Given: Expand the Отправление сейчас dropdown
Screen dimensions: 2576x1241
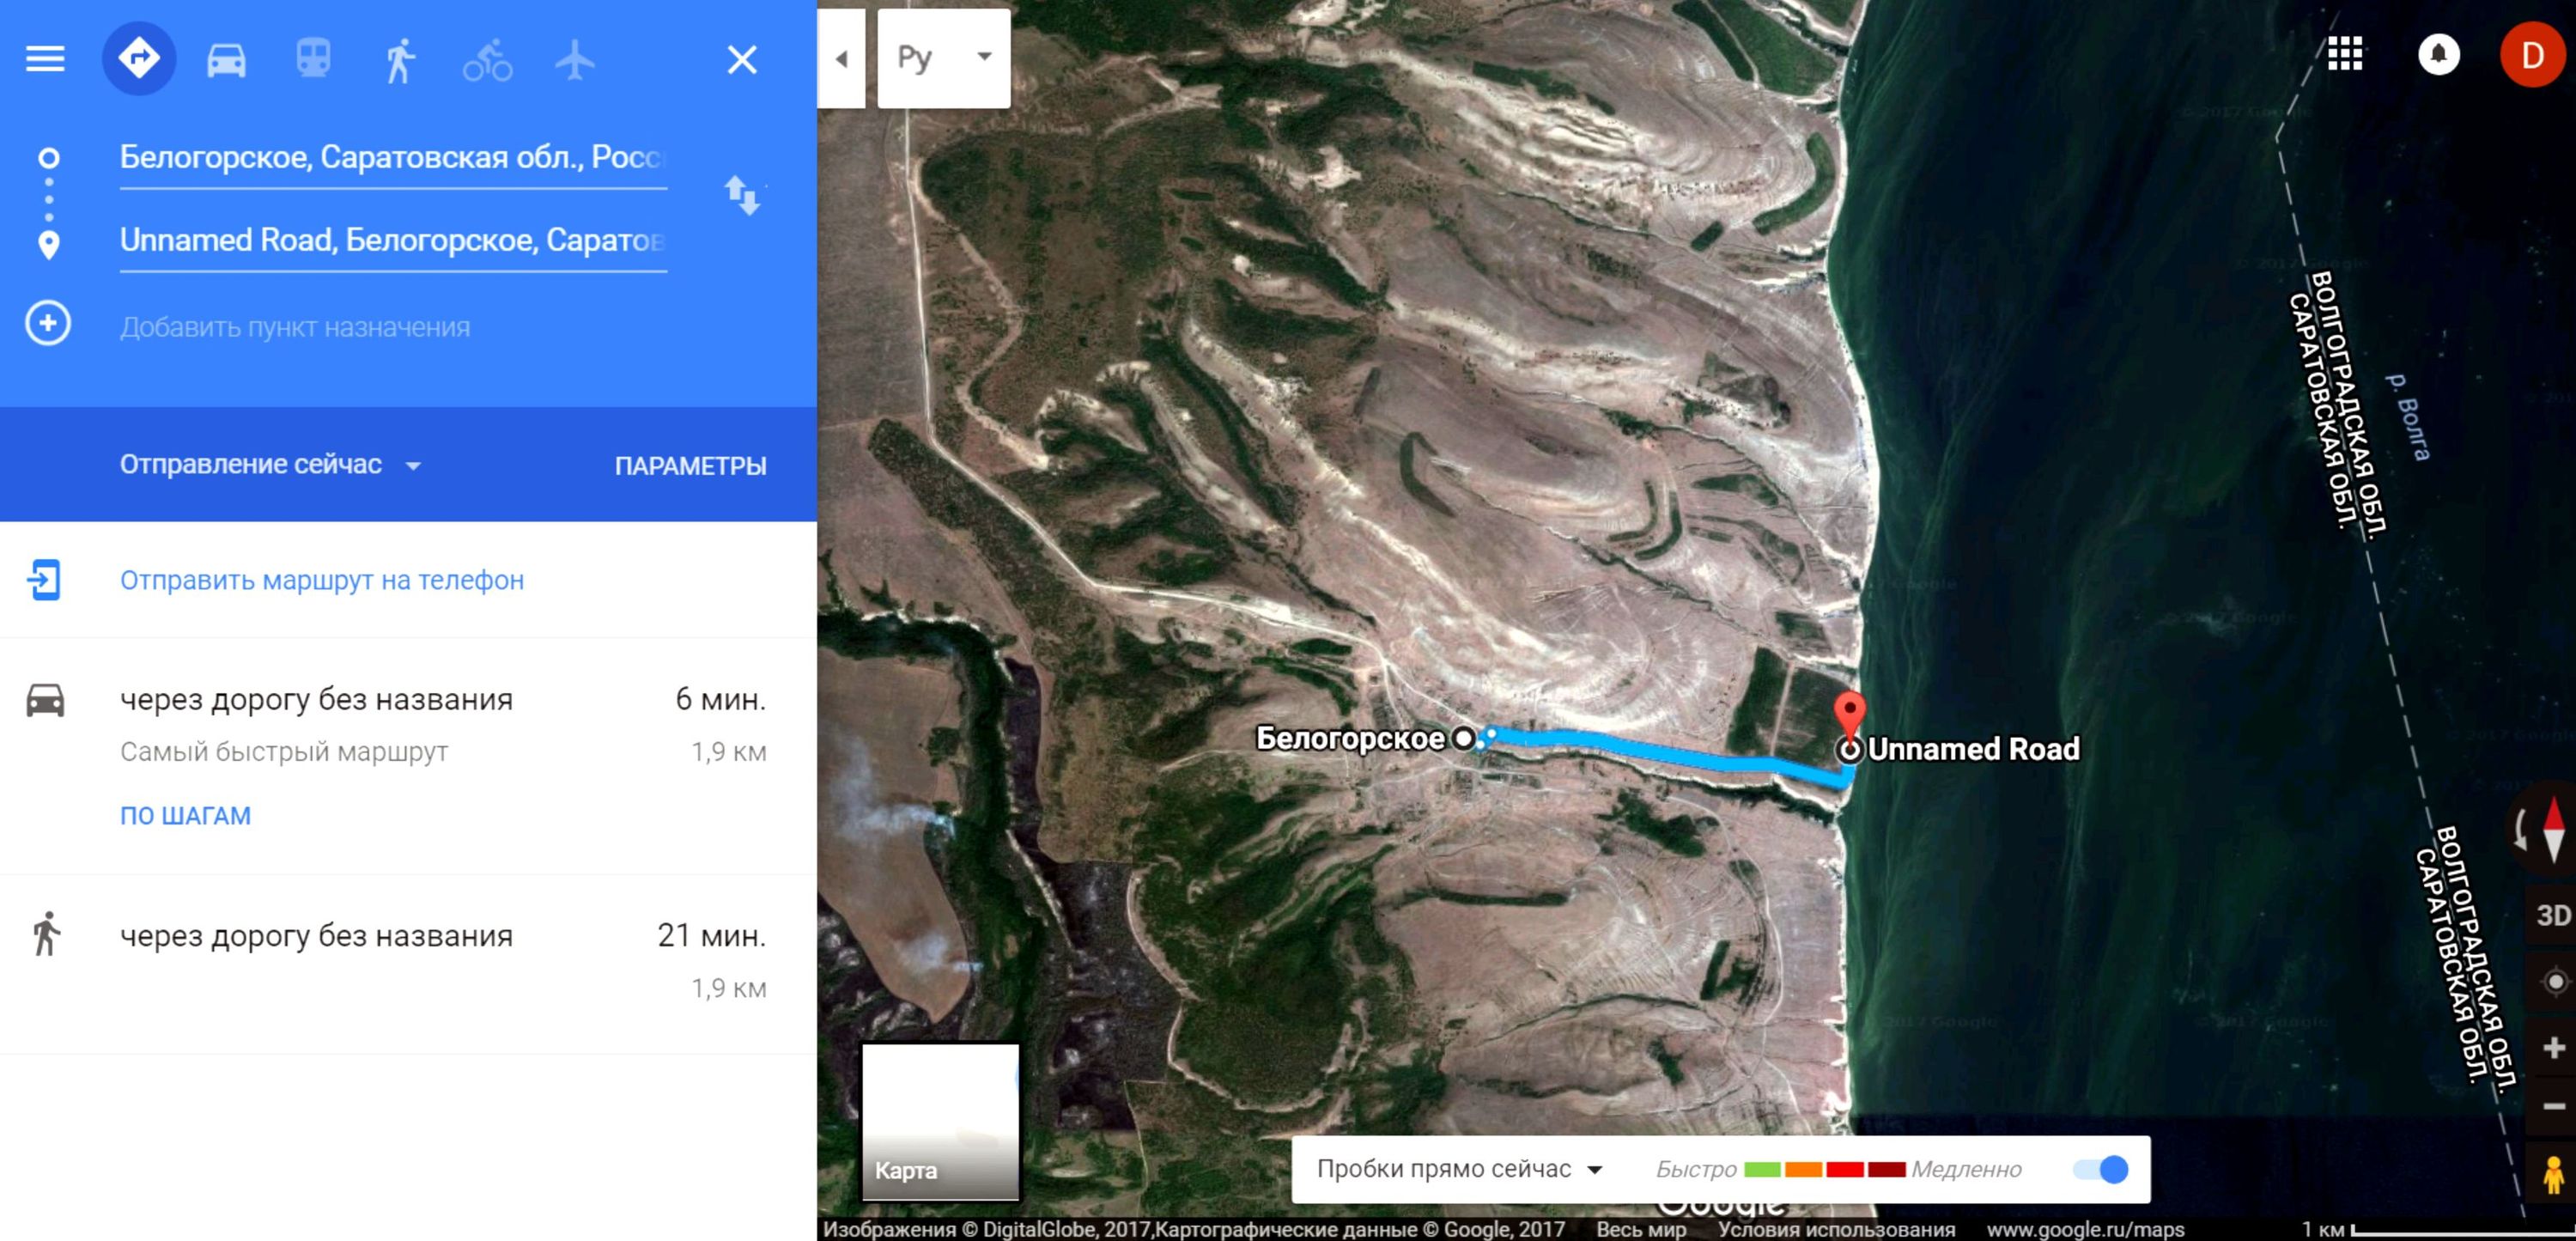Looking at the screenshot, I should click(x=271, y=465).
